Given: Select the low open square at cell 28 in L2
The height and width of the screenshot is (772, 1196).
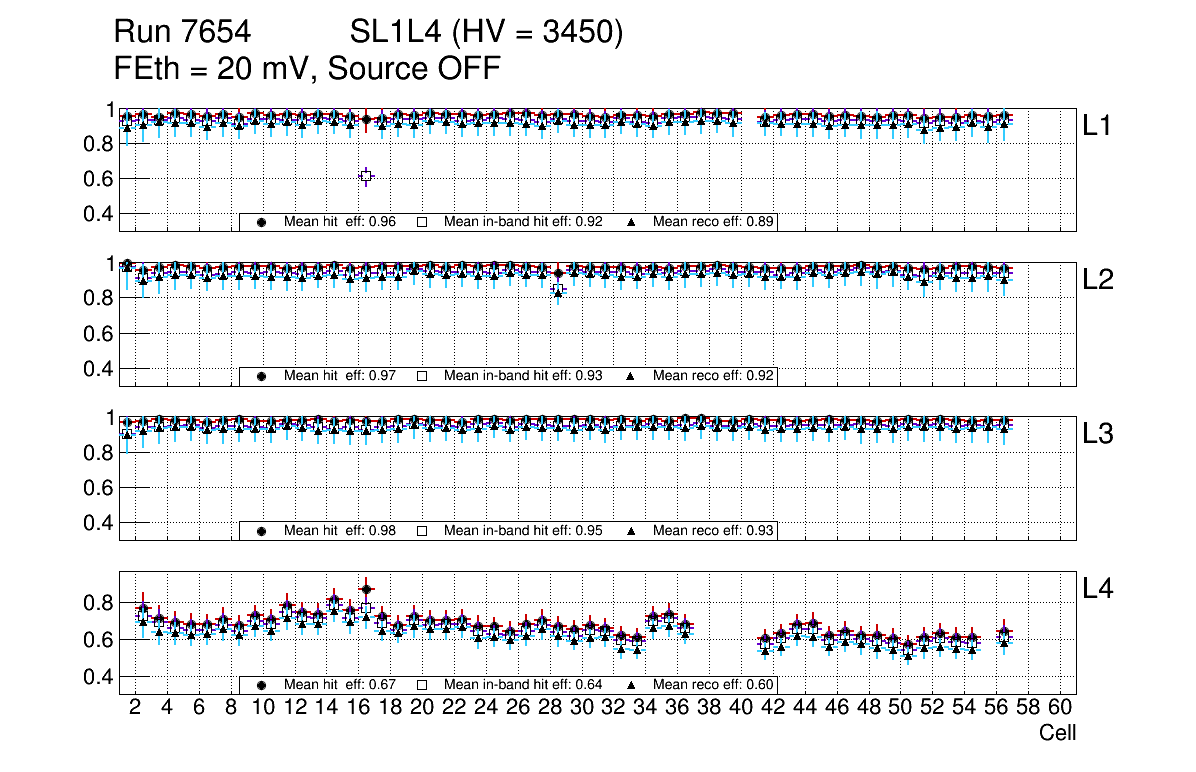Looking at the screenshot, I should (x=558, y=290).
